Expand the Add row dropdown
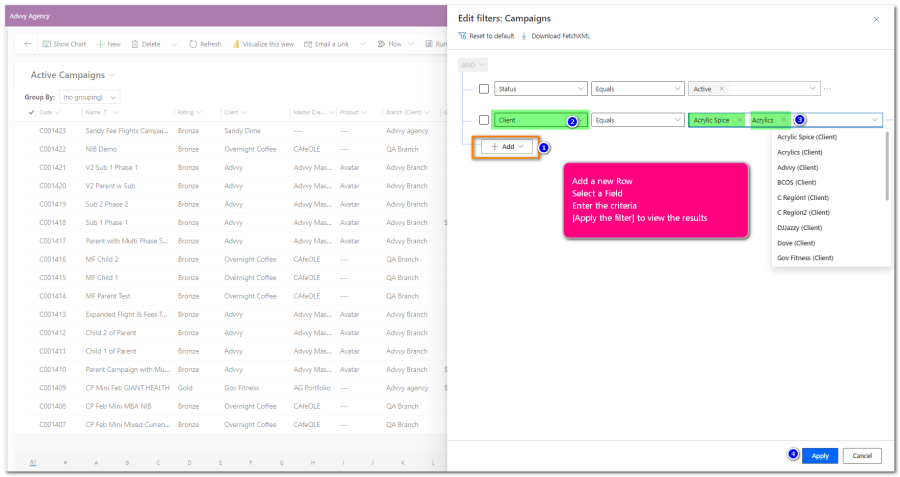Image resolution: width=900 pixels, height=477 pixels. [x=507, y=146]
